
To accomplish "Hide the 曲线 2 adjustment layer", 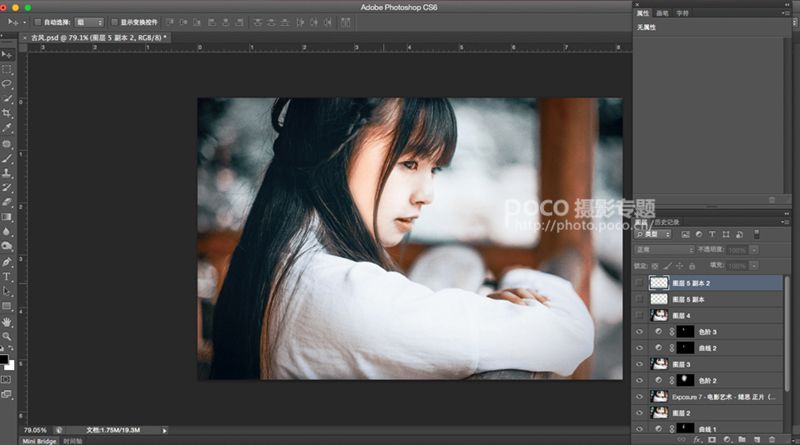I will pyautogui.click(x=639, y=348).
